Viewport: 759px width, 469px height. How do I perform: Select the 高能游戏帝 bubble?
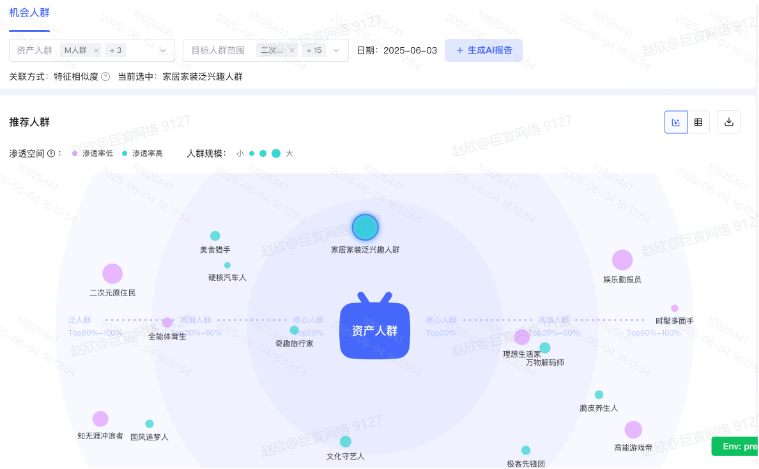[x=633, y=430]
